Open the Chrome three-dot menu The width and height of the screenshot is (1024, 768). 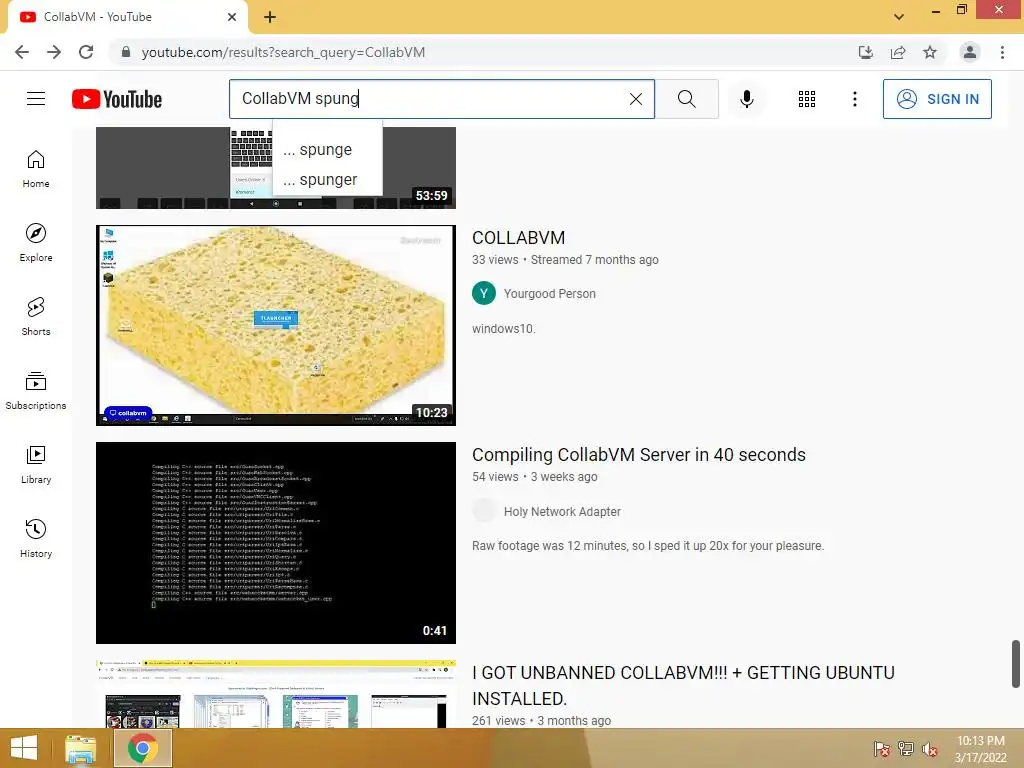(1002, 52)
